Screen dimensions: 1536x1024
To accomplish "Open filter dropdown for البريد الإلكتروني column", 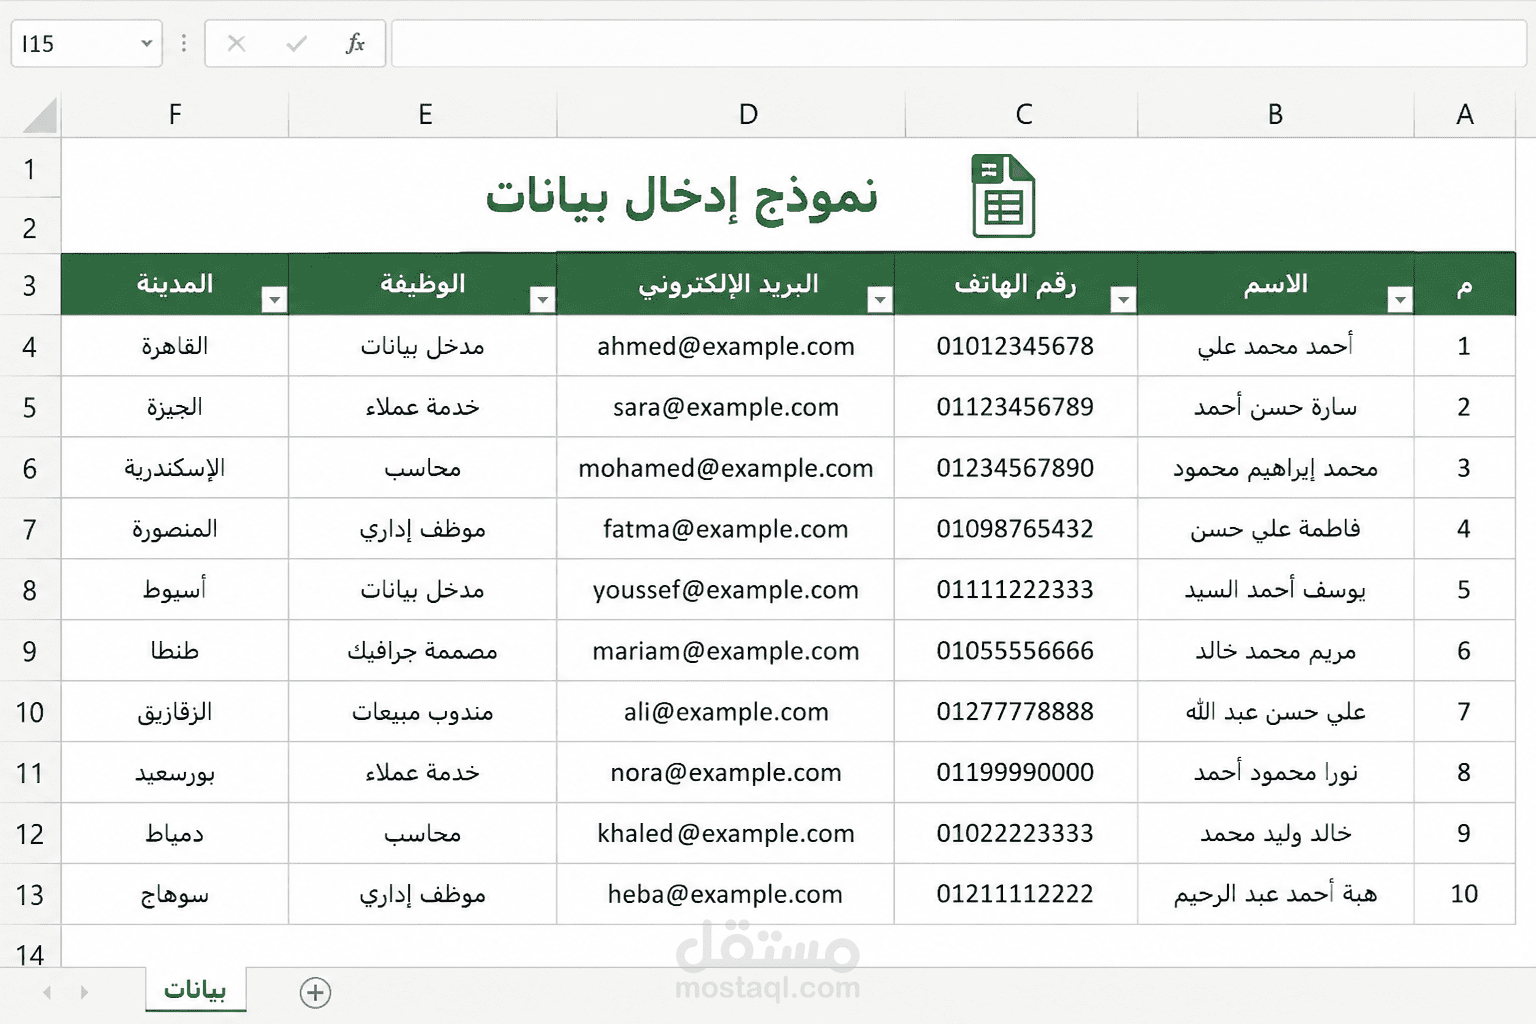I will [x=880, y=299].
